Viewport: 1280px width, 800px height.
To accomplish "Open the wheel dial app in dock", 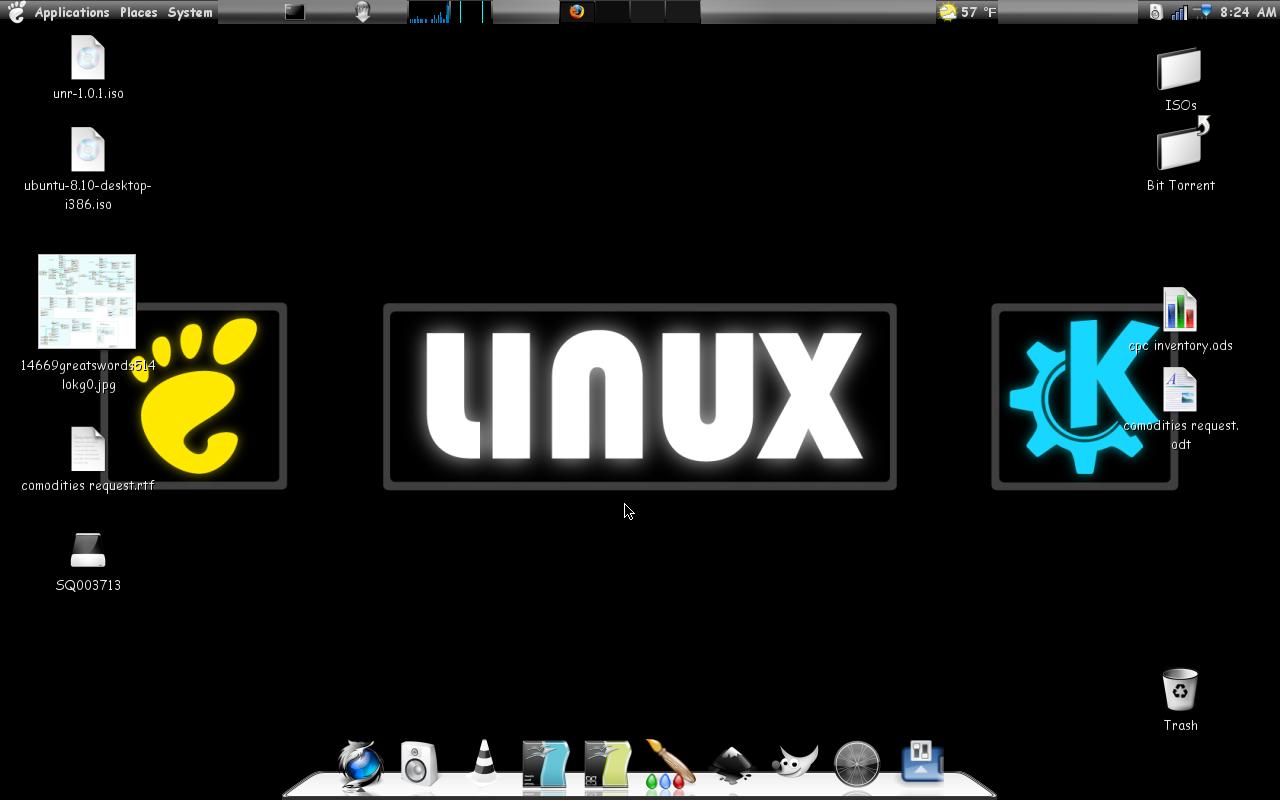I will (857, 765).
